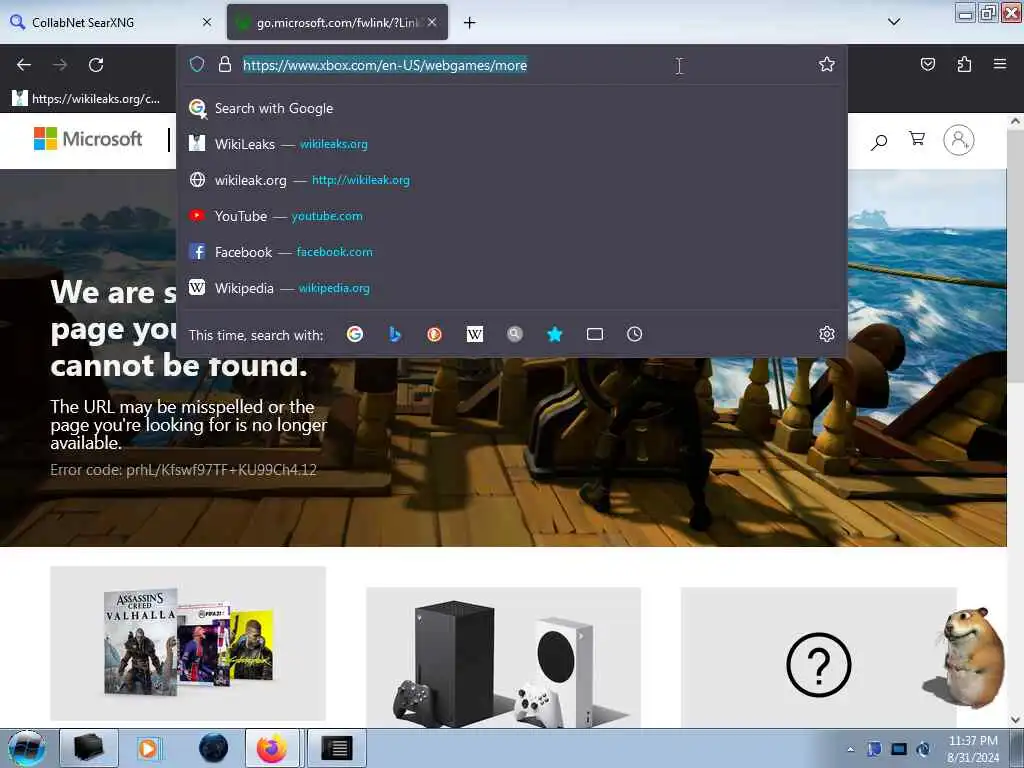
Task: Open site security info via lock icon
Action: point(225,64)
